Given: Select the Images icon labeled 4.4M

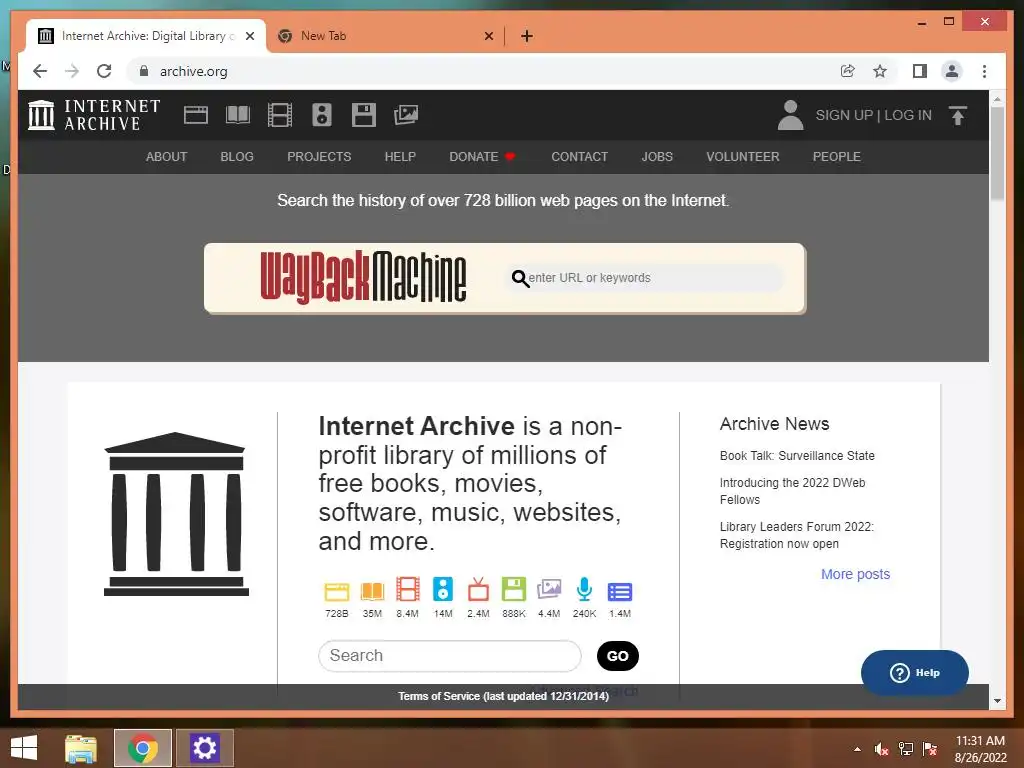Looking at the screenshot, I should (x=549, y=589).
